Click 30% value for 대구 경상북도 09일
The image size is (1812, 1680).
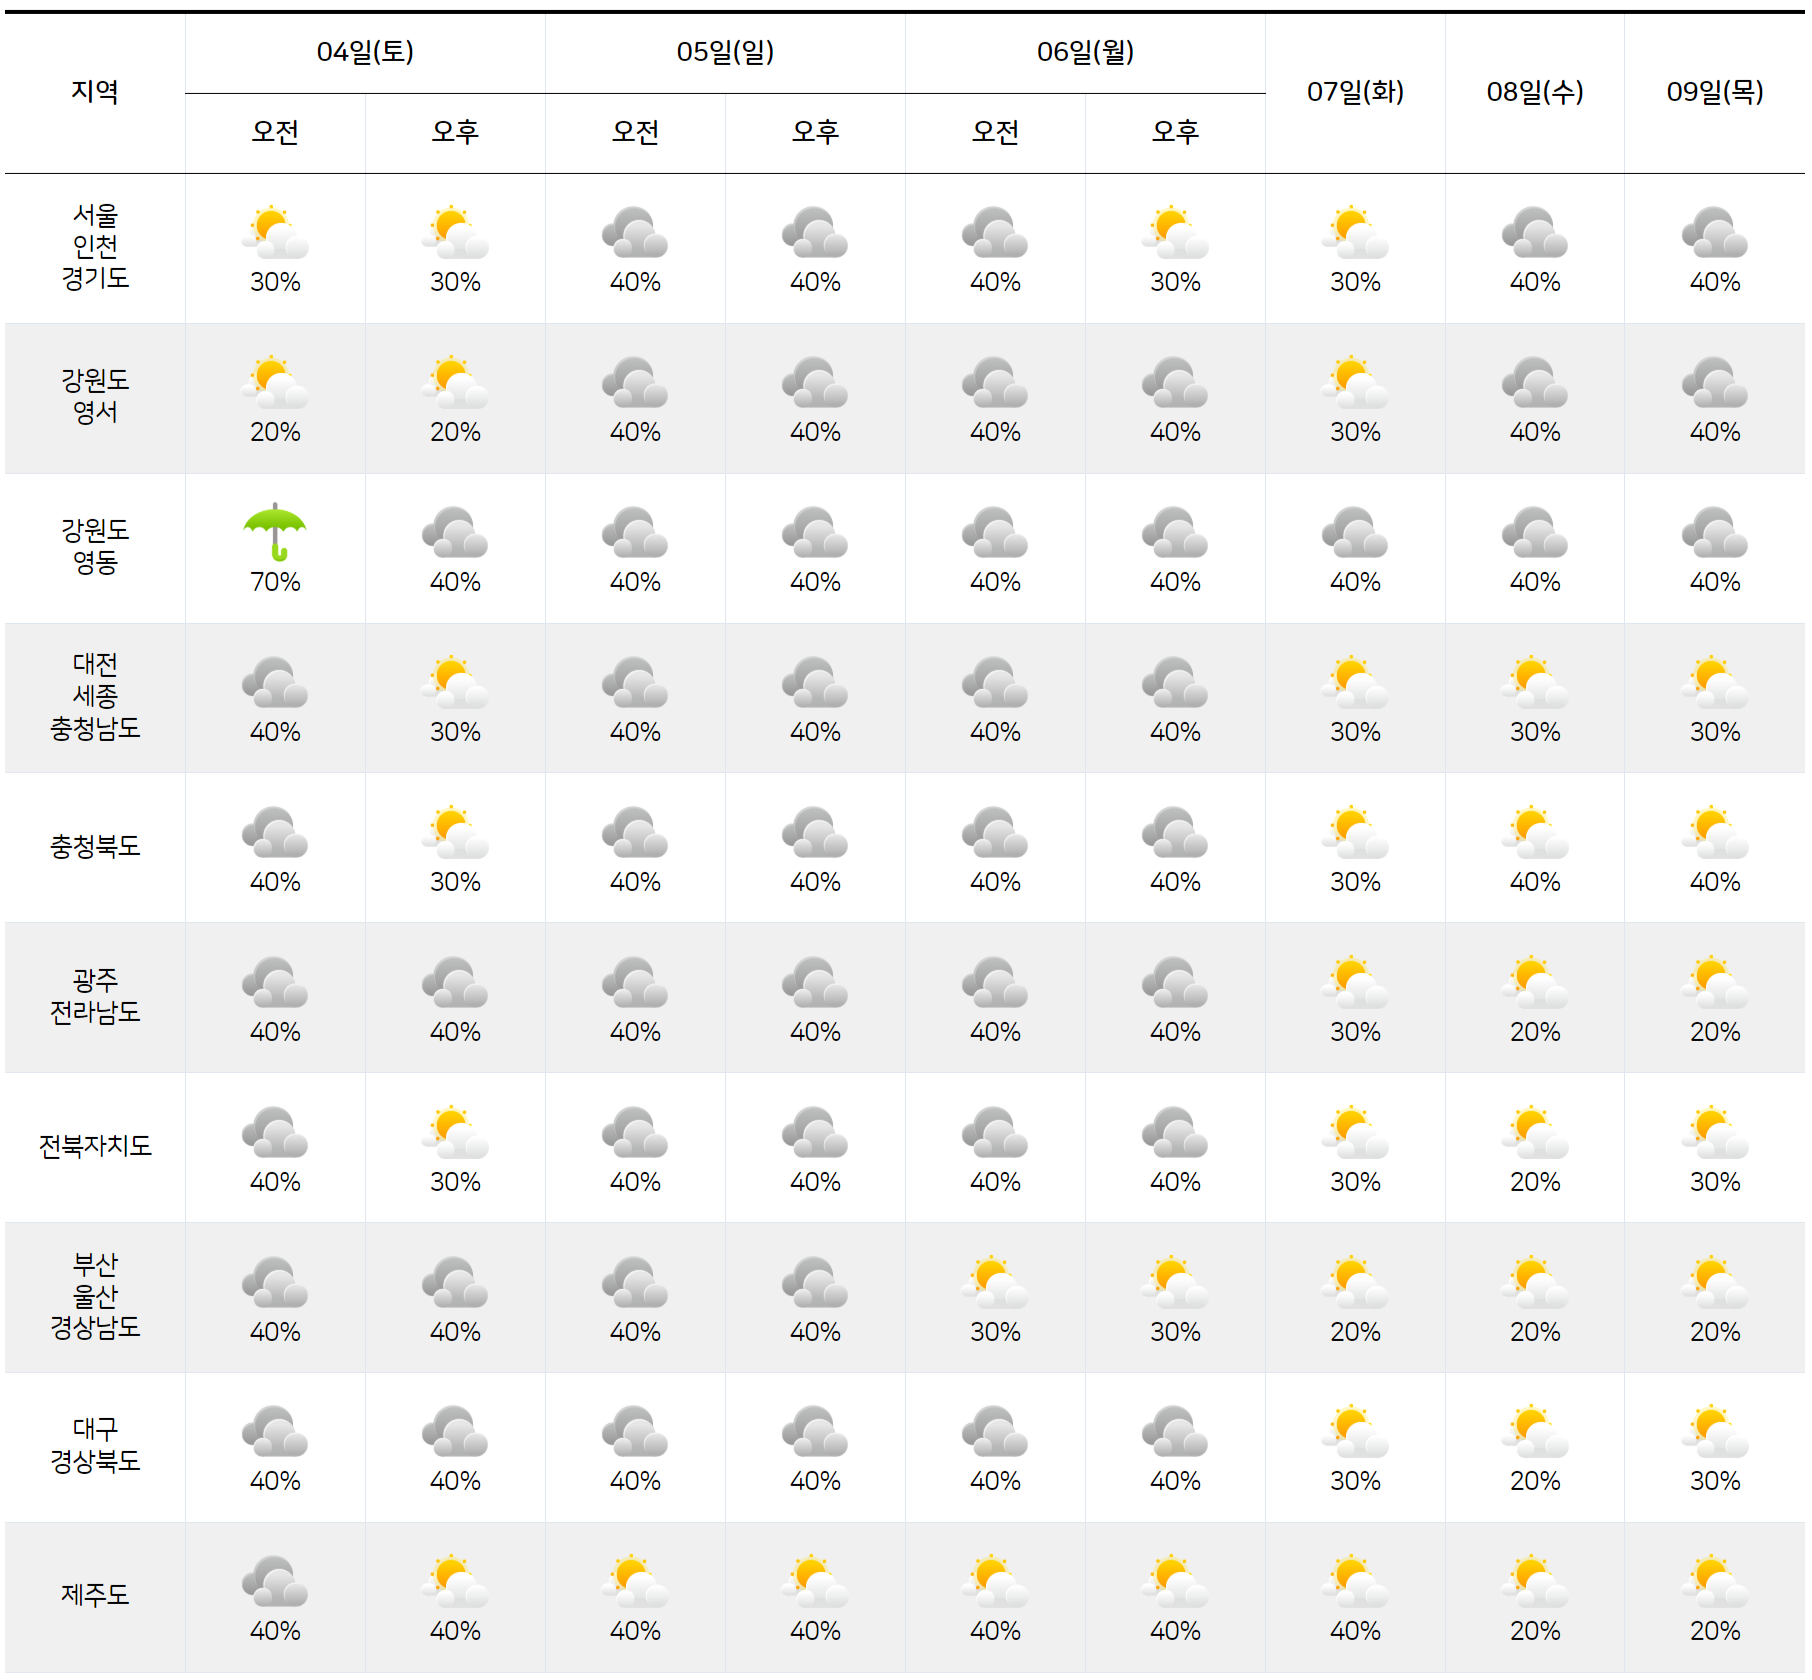tap(1715, 1481)
